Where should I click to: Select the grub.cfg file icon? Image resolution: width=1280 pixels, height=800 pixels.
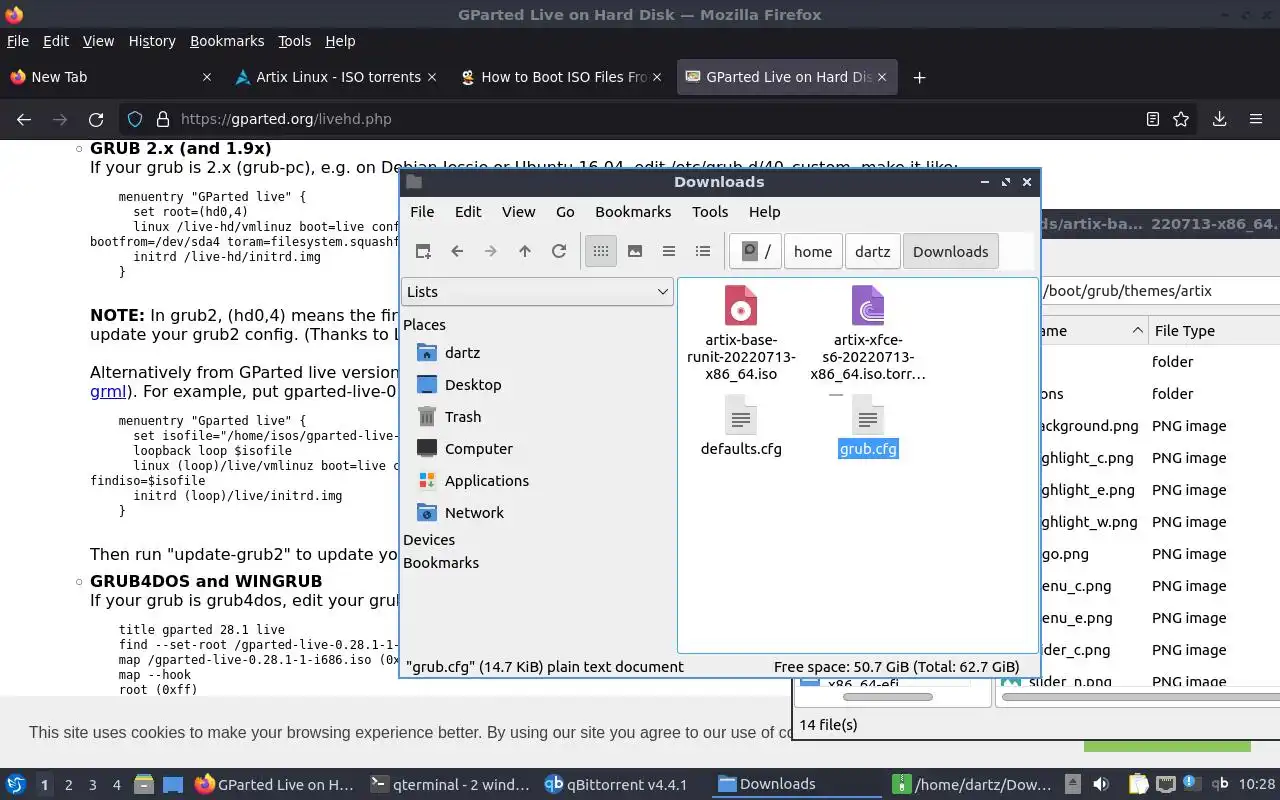868,414
